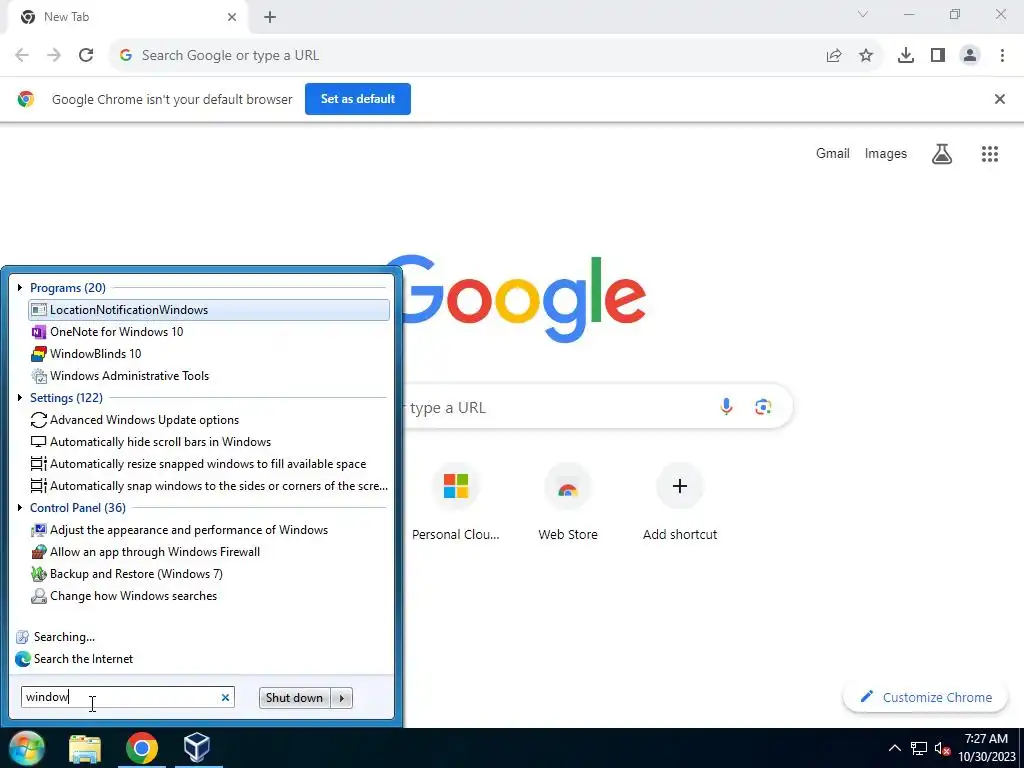This screenshot has width=1024, height=768.
Task: Open File Explorer from taskbar
Action: [x=85, y=748]
